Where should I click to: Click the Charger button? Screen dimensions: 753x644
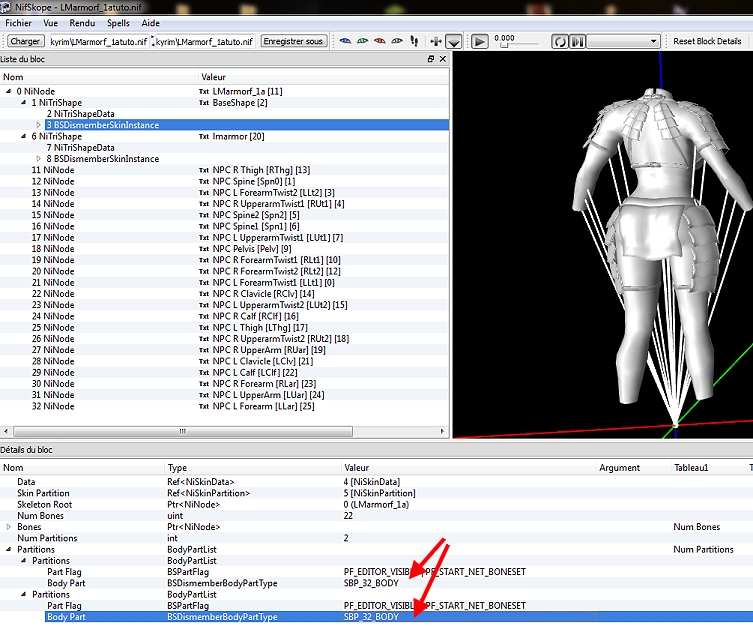[25, 41]
